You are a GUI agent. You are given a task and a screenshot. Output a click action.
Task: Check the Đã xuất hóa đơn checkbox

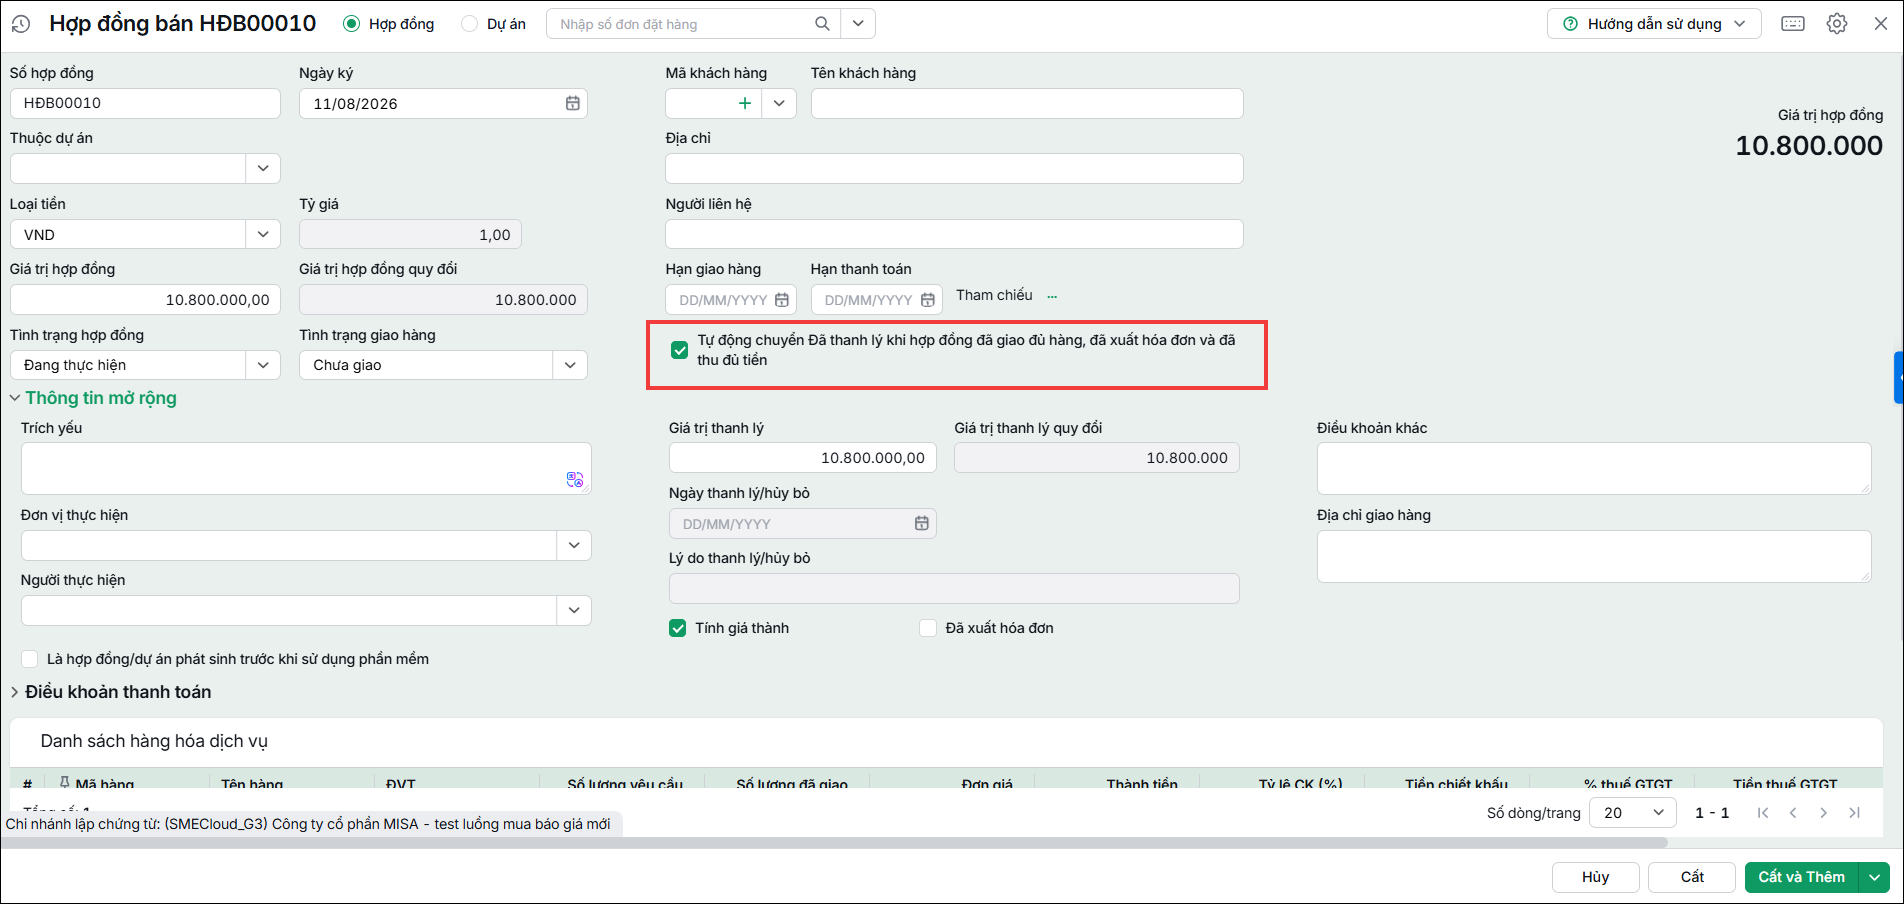pyautogui.click(x=928, y=628)
